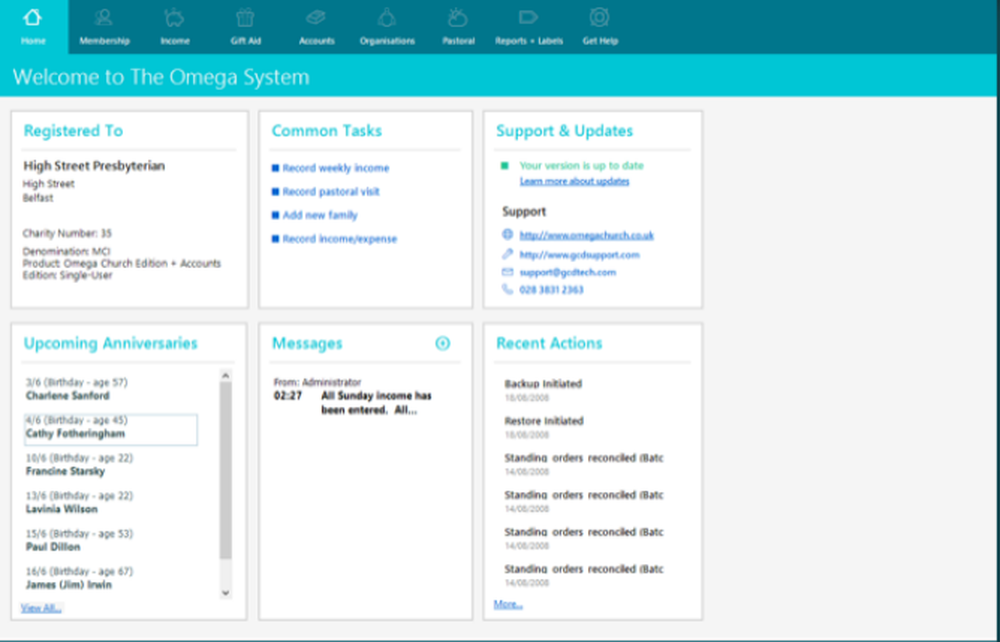Screen dimensions: 1000x642
Task: Click the envelope icon beside support email
Action: pos(507,272)
